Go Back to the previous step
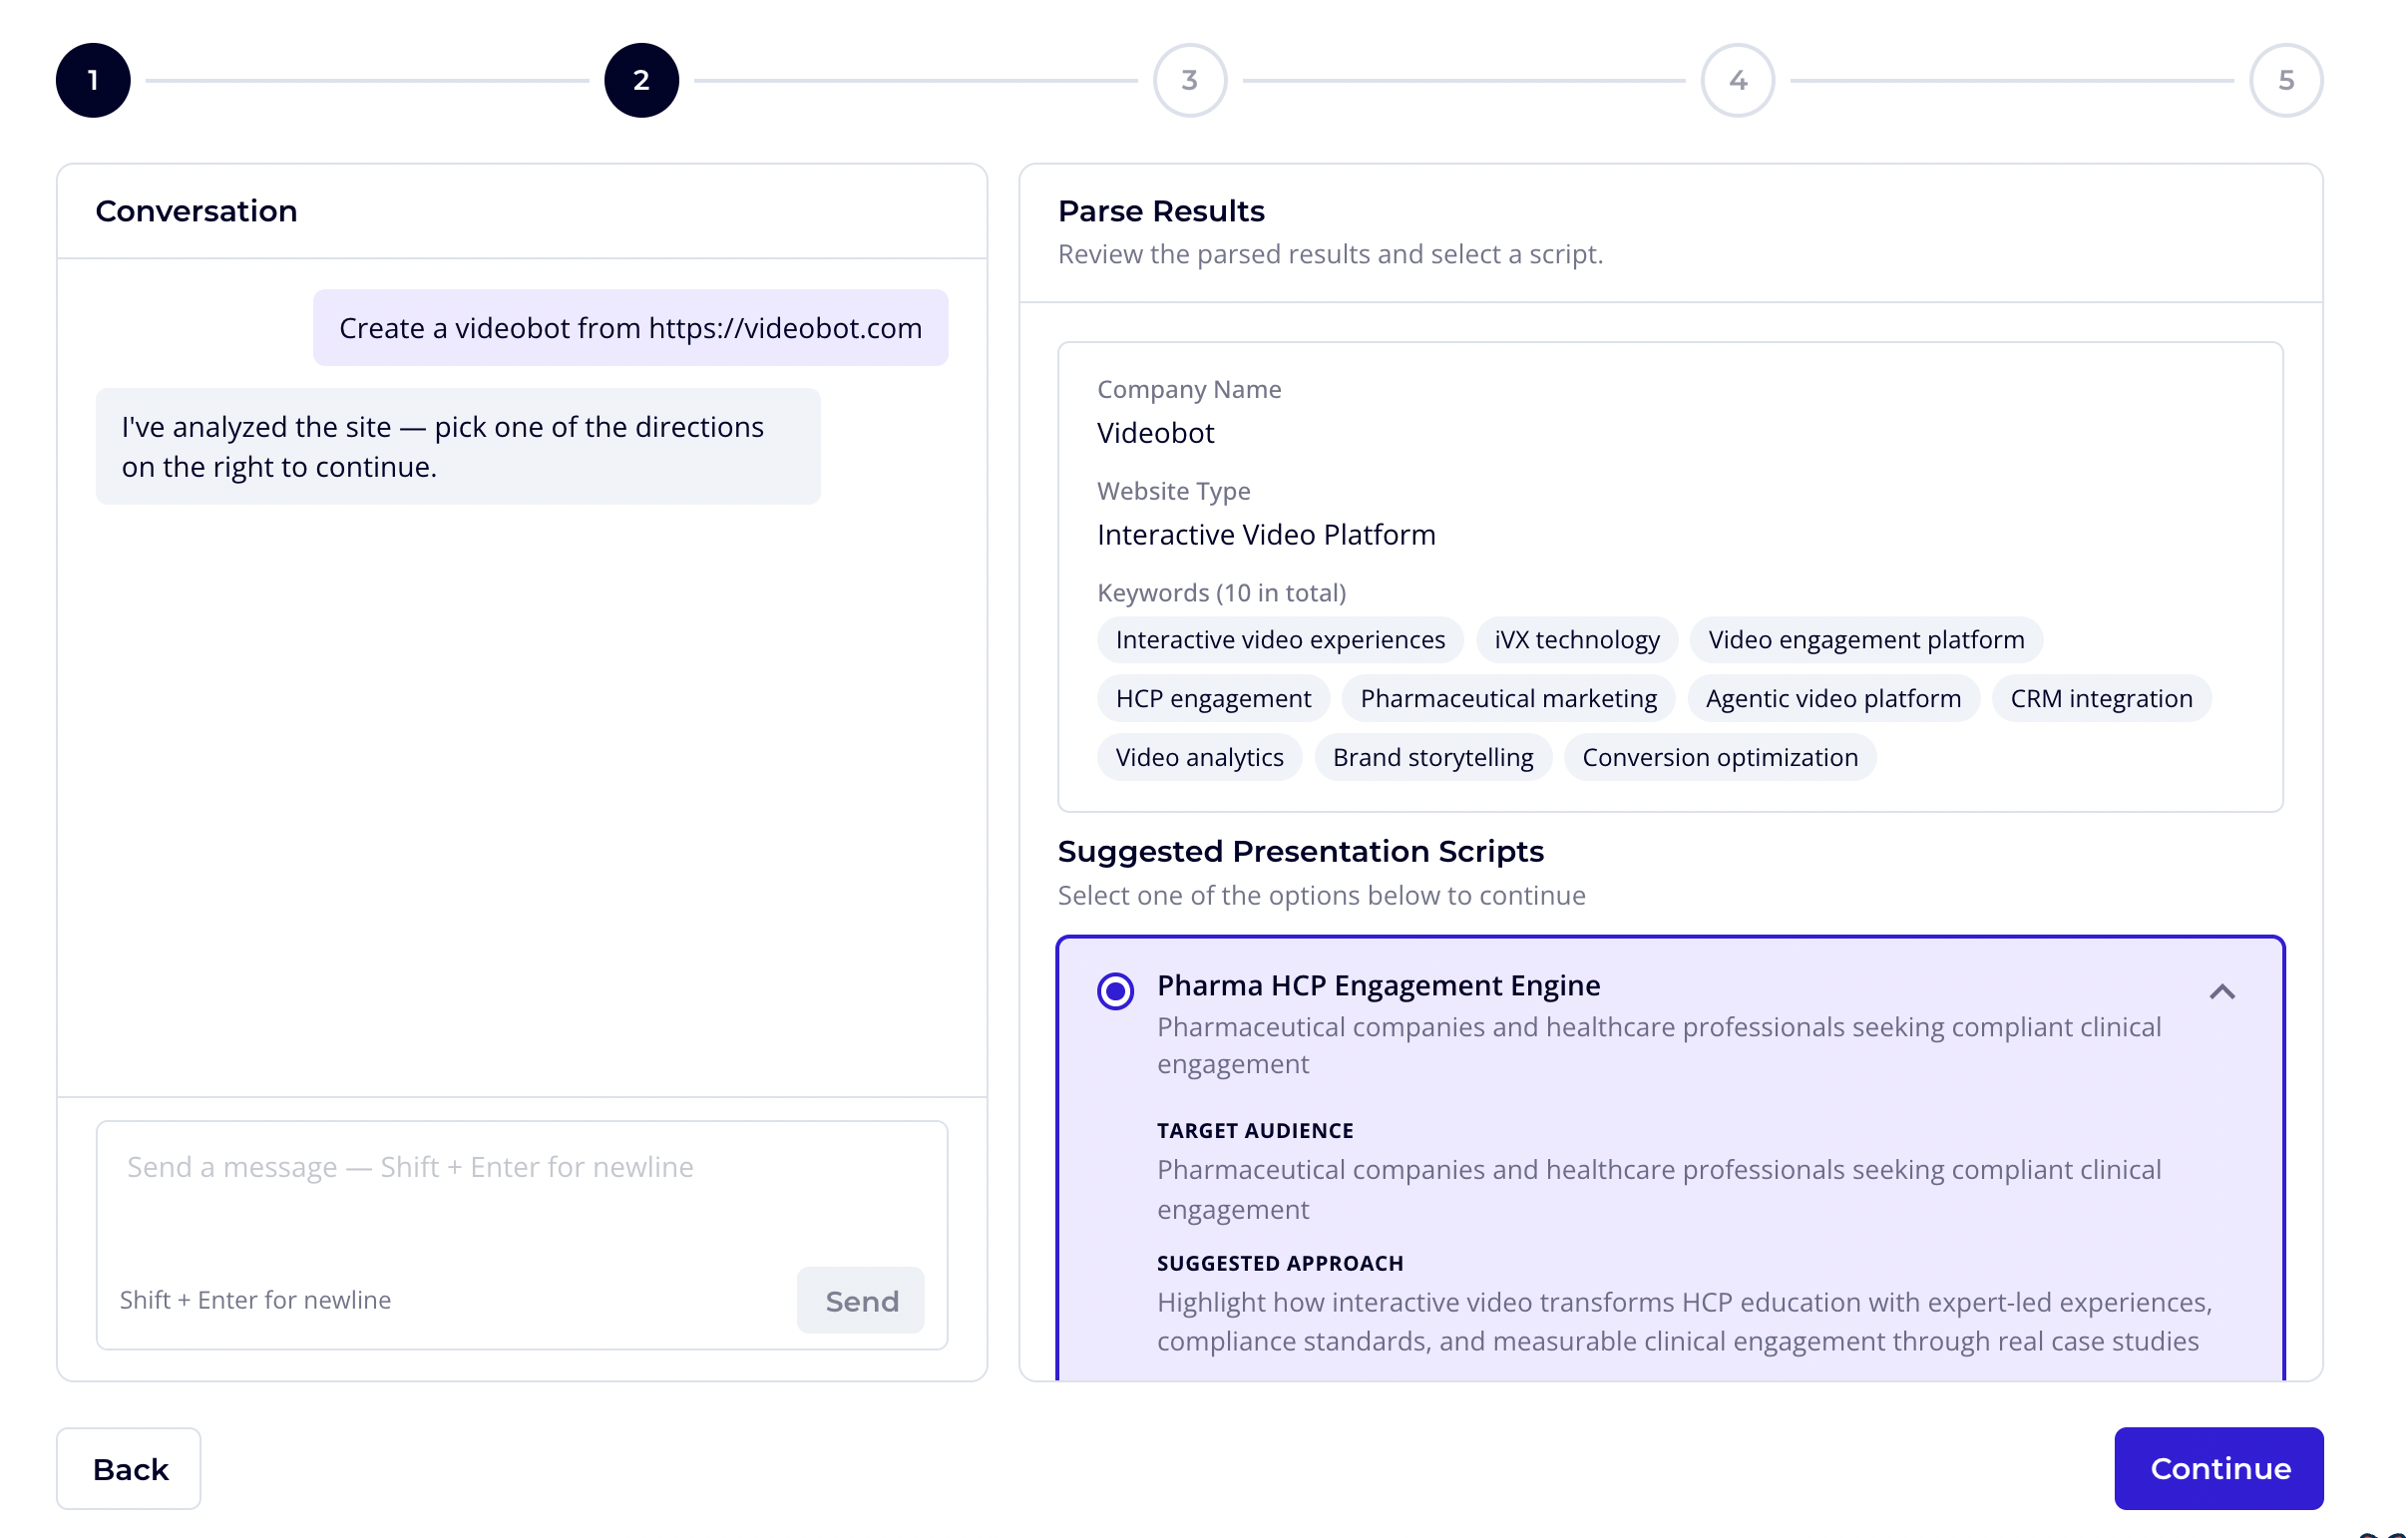 [x=129, y=1467]
